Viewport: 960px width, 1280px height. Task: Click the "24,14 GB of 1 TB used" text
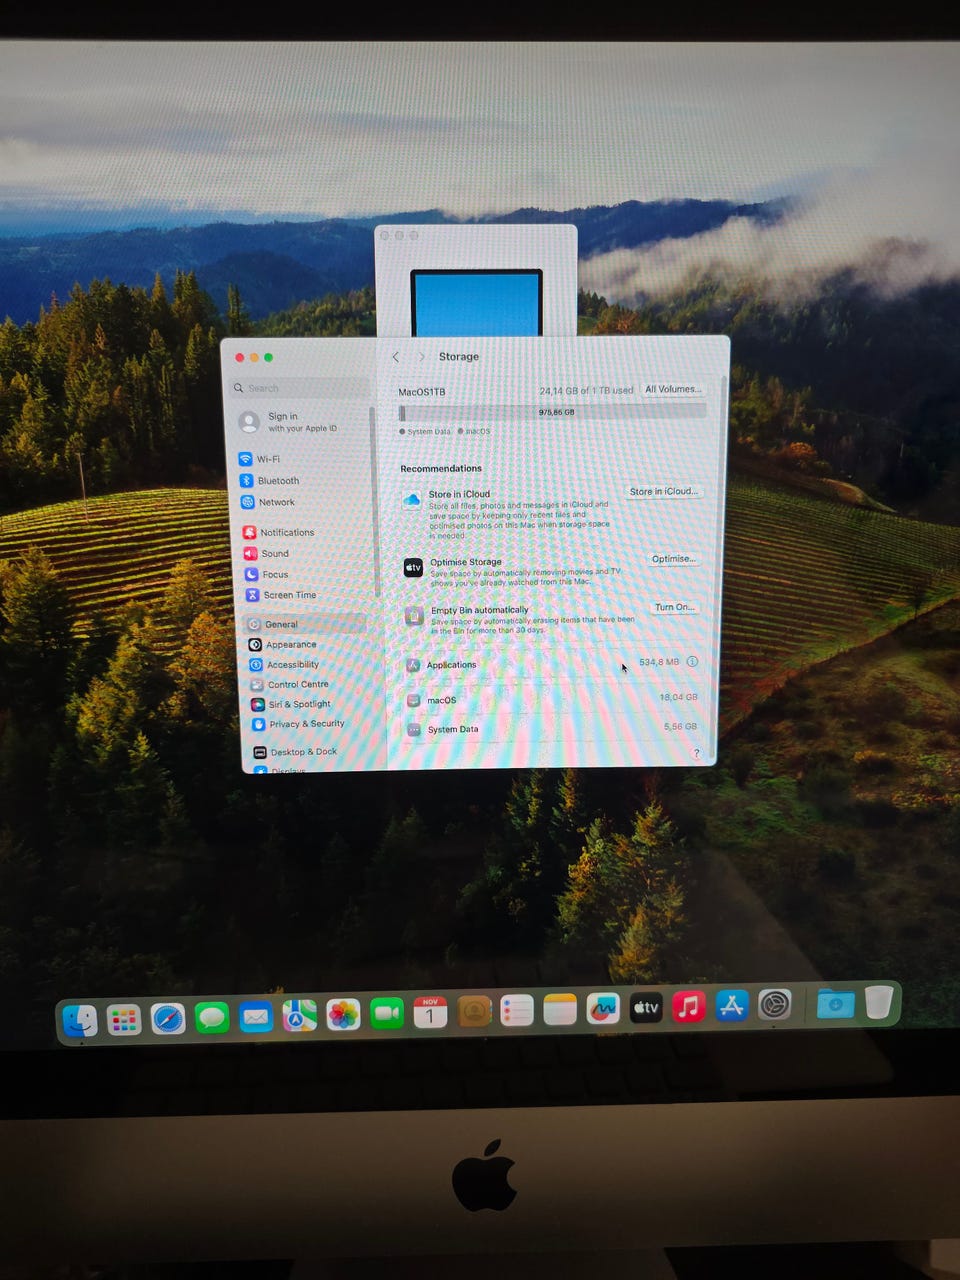(x=586, y=390)
